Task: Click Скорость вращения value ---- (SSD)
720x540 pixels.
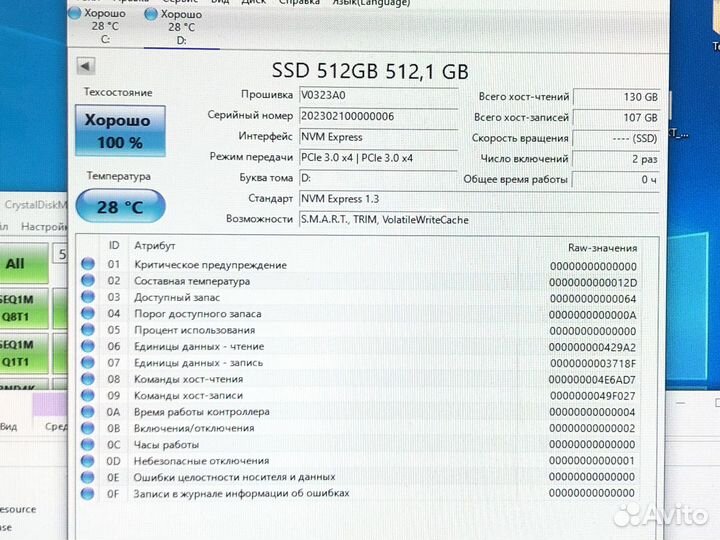Action: pyautogui.click(x=617, y=138)
